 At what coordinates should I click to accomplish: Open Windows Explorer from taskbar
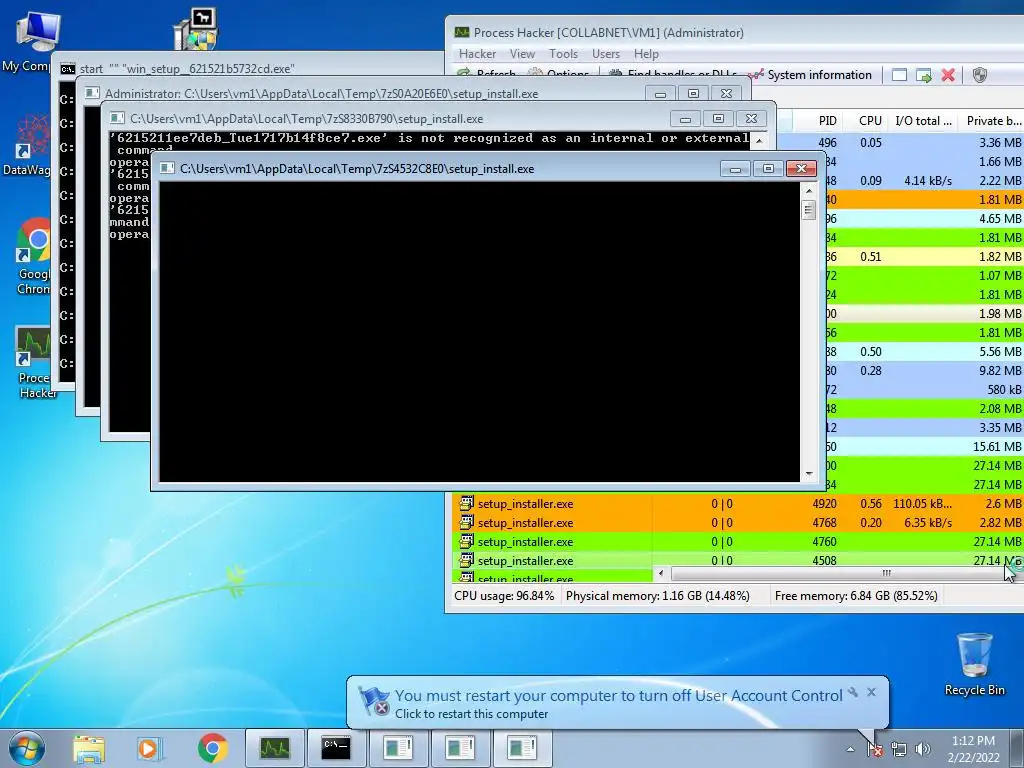(89, 748)
